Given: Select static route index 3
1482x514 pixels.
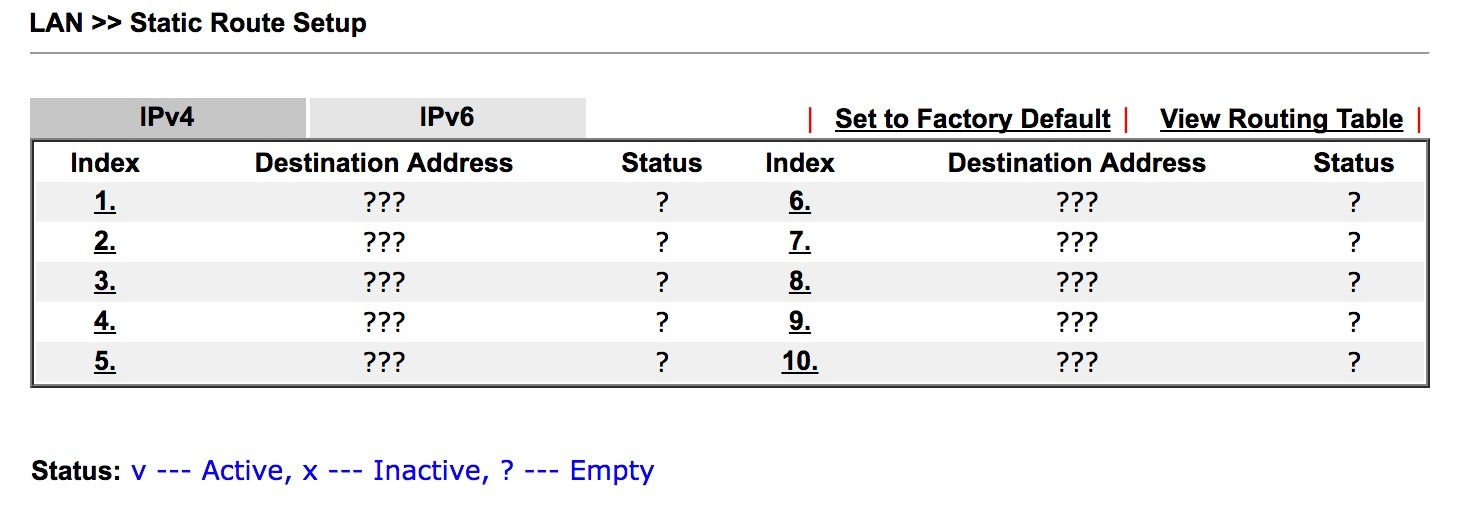Looking at the screenshot, I should coord(105,282).
